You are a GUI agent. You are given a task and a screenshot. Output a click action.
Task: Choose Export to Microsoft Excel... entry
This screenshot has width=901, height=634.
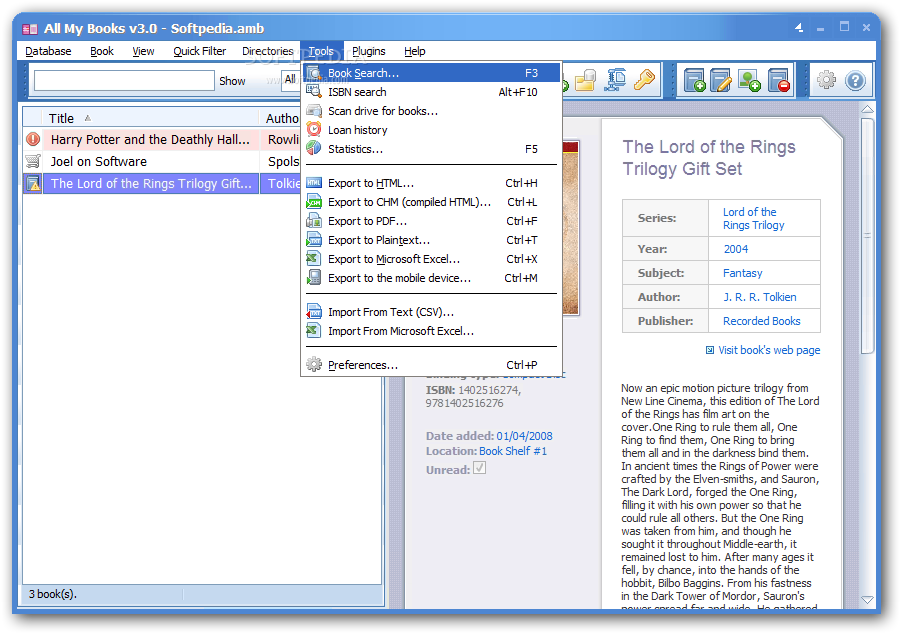[432, 259]
